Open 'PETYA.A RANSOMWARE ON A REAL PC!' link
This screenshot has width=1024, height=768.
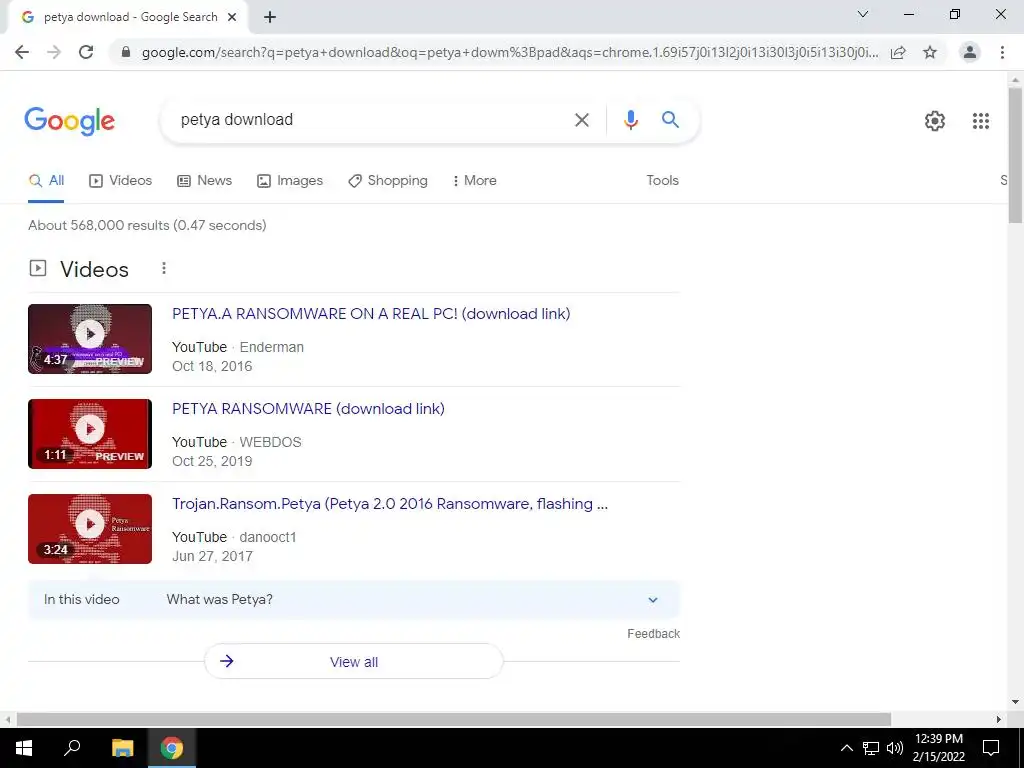[371, 313]
